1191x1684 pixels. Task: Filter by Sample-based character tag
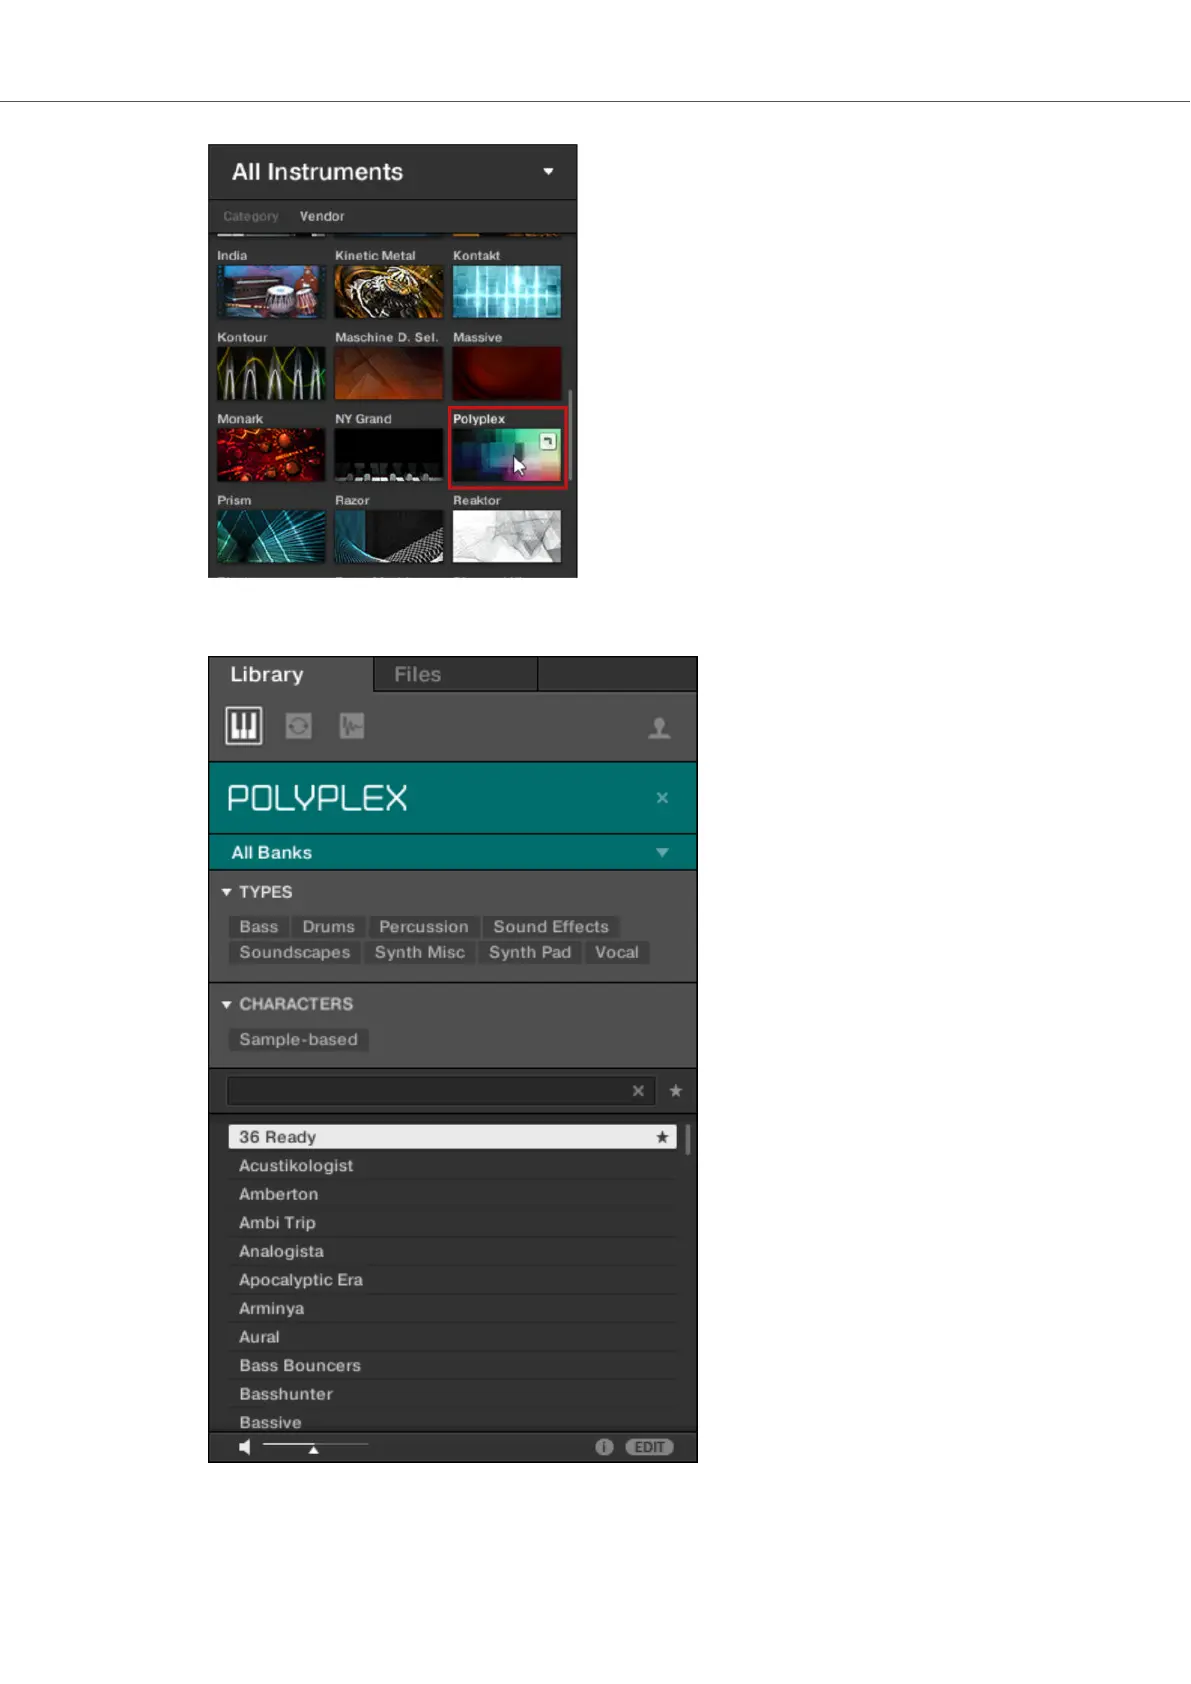(x=299, y=1040)
